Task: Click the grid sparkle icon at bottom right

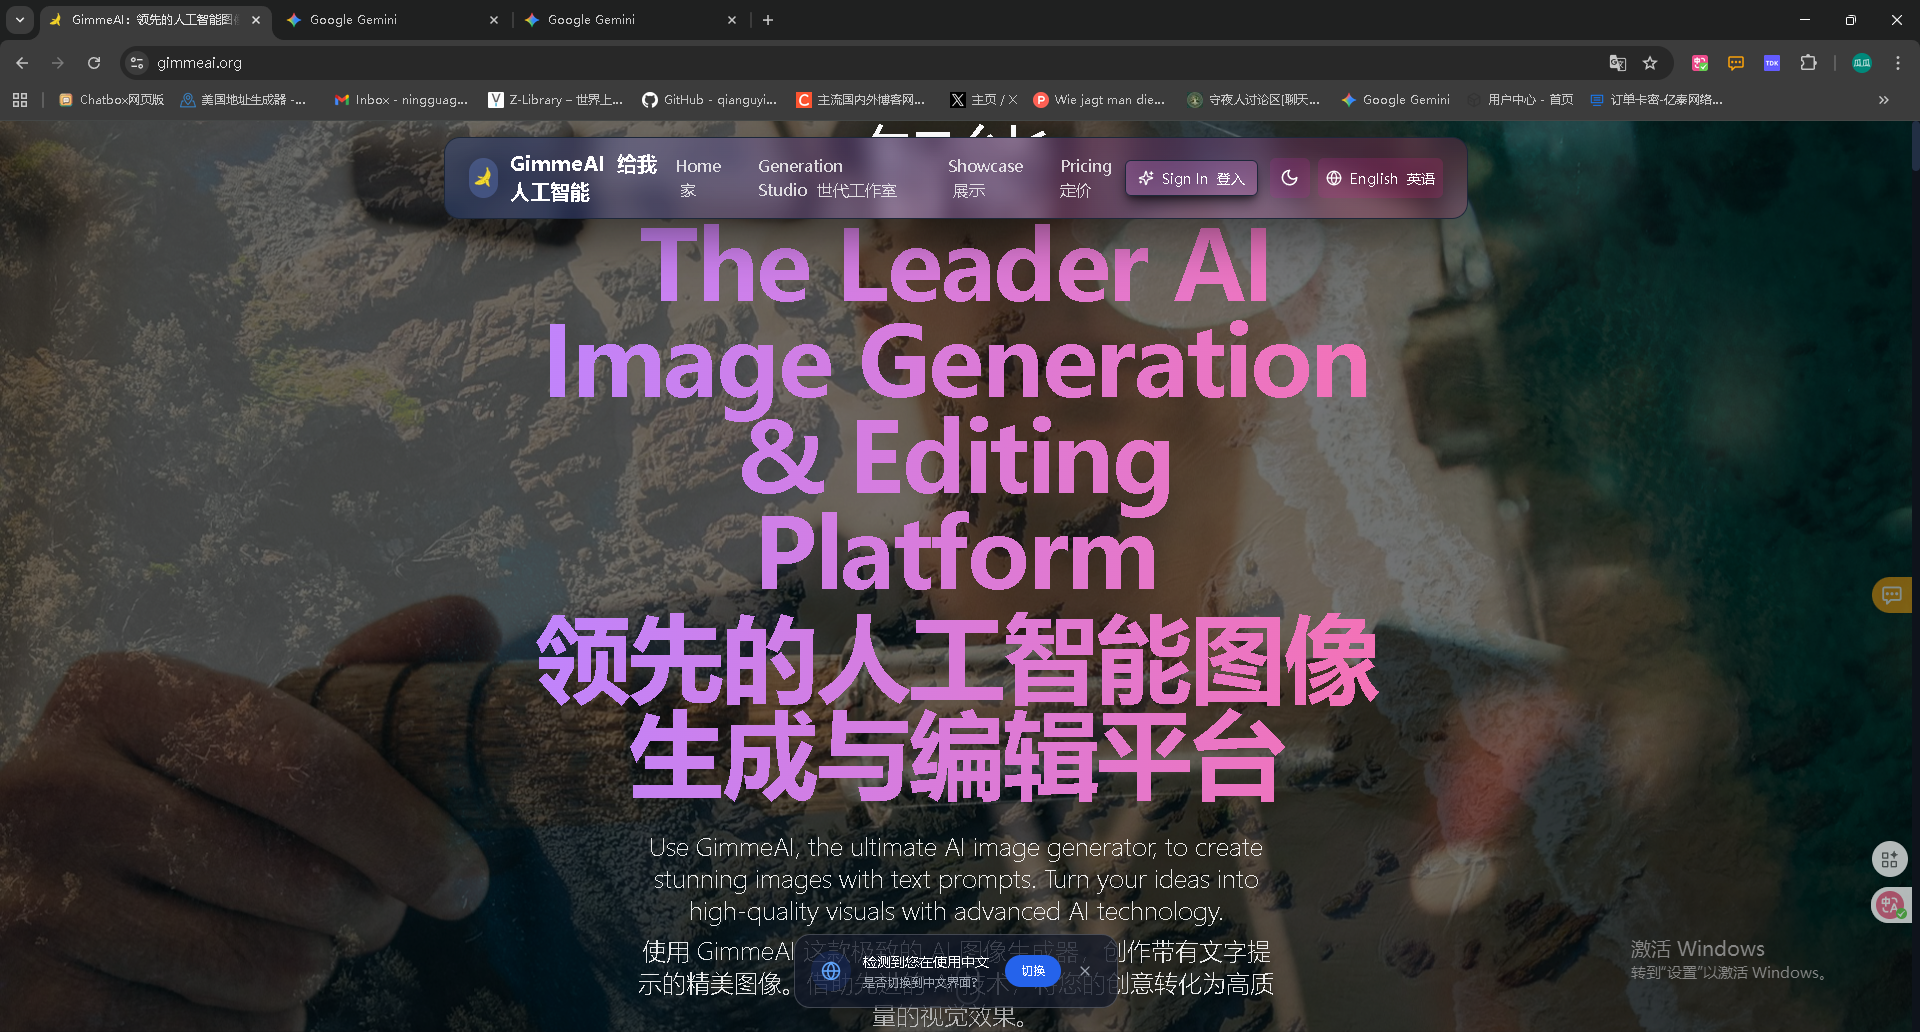Action: click(1890, 858)
